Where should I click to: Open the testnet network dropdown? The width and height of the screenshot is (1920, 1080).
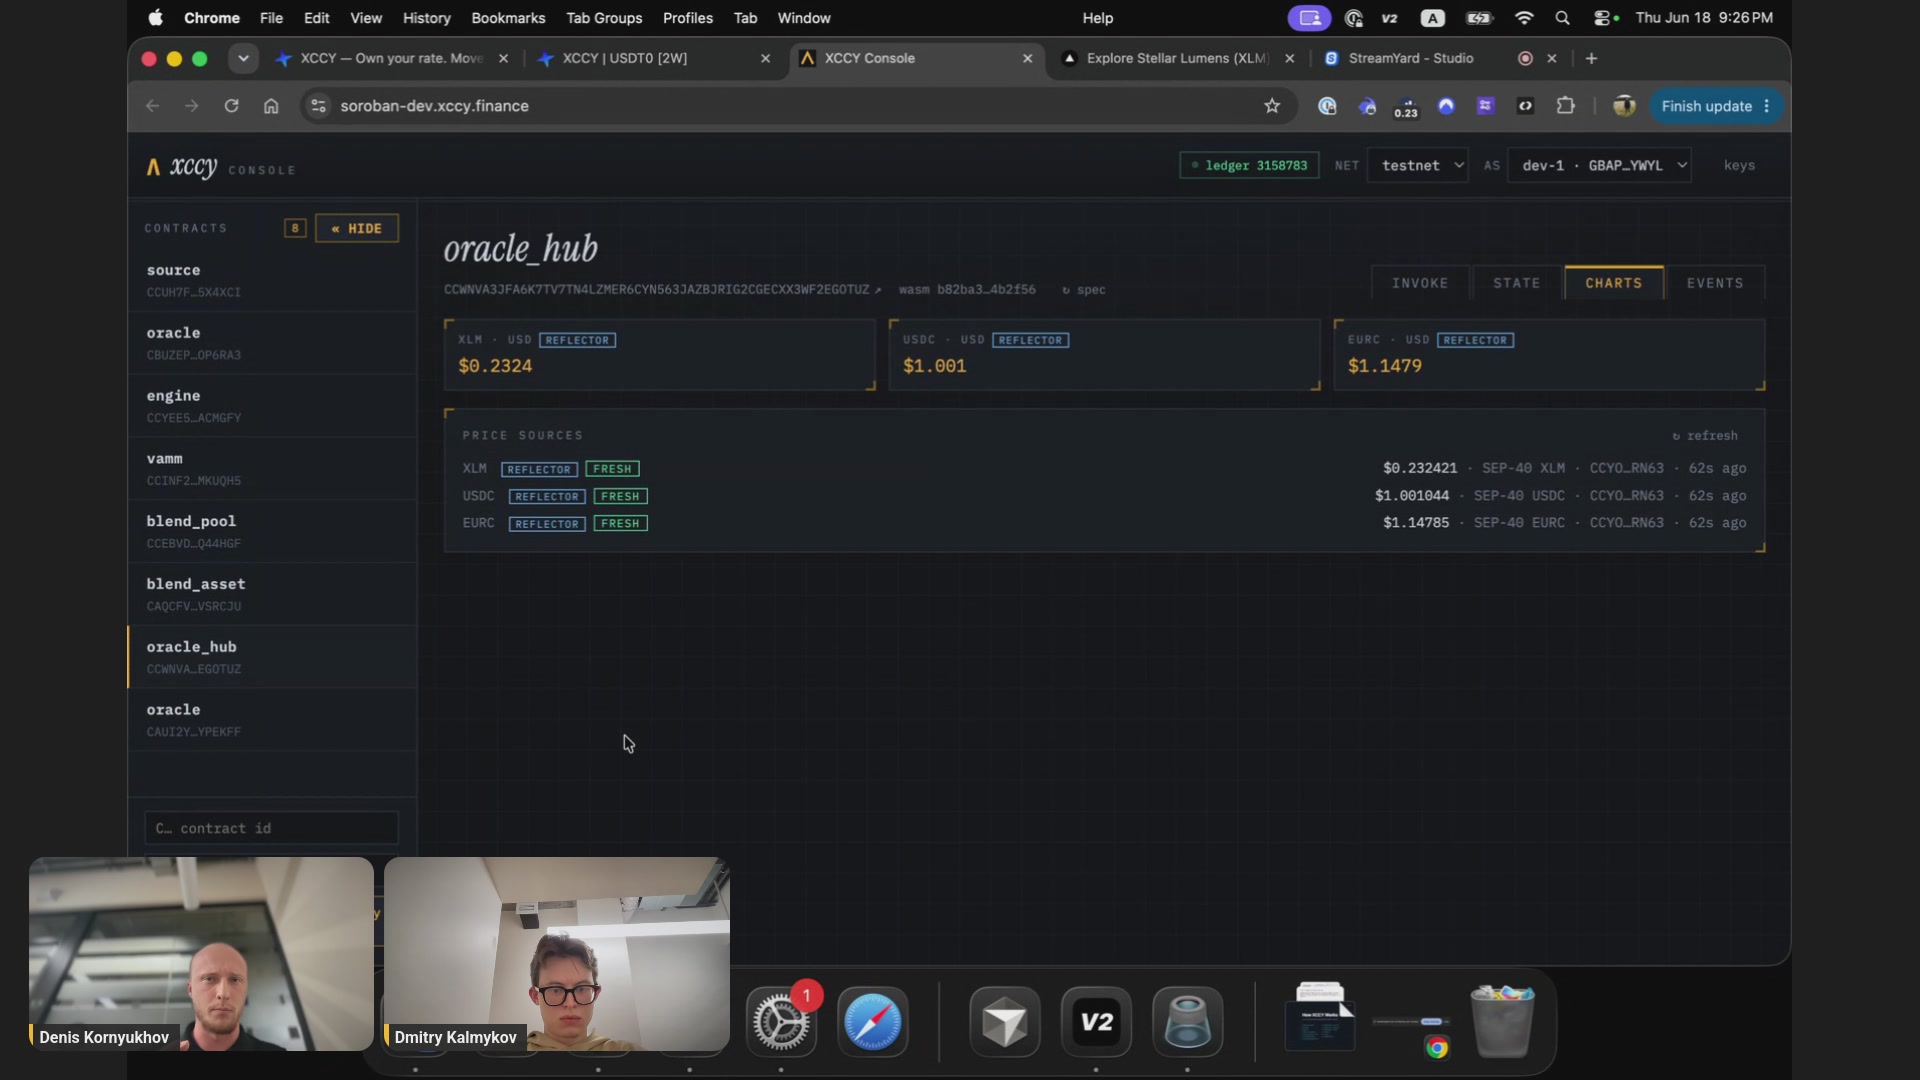click(1418, 166)
